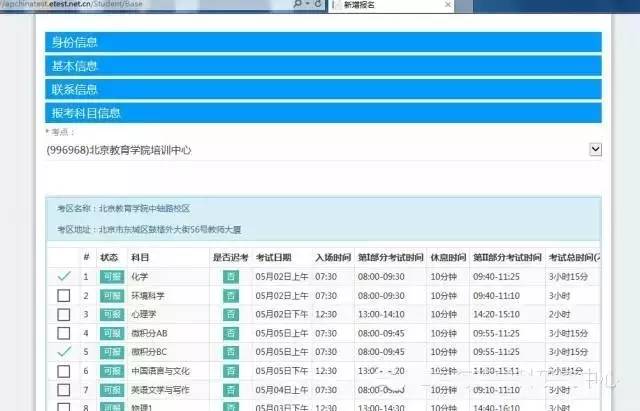The width and height of the screenshot is (640, 411).
Task: Click the 否 badge in 英语文学与写作 row
Action: 231,390
